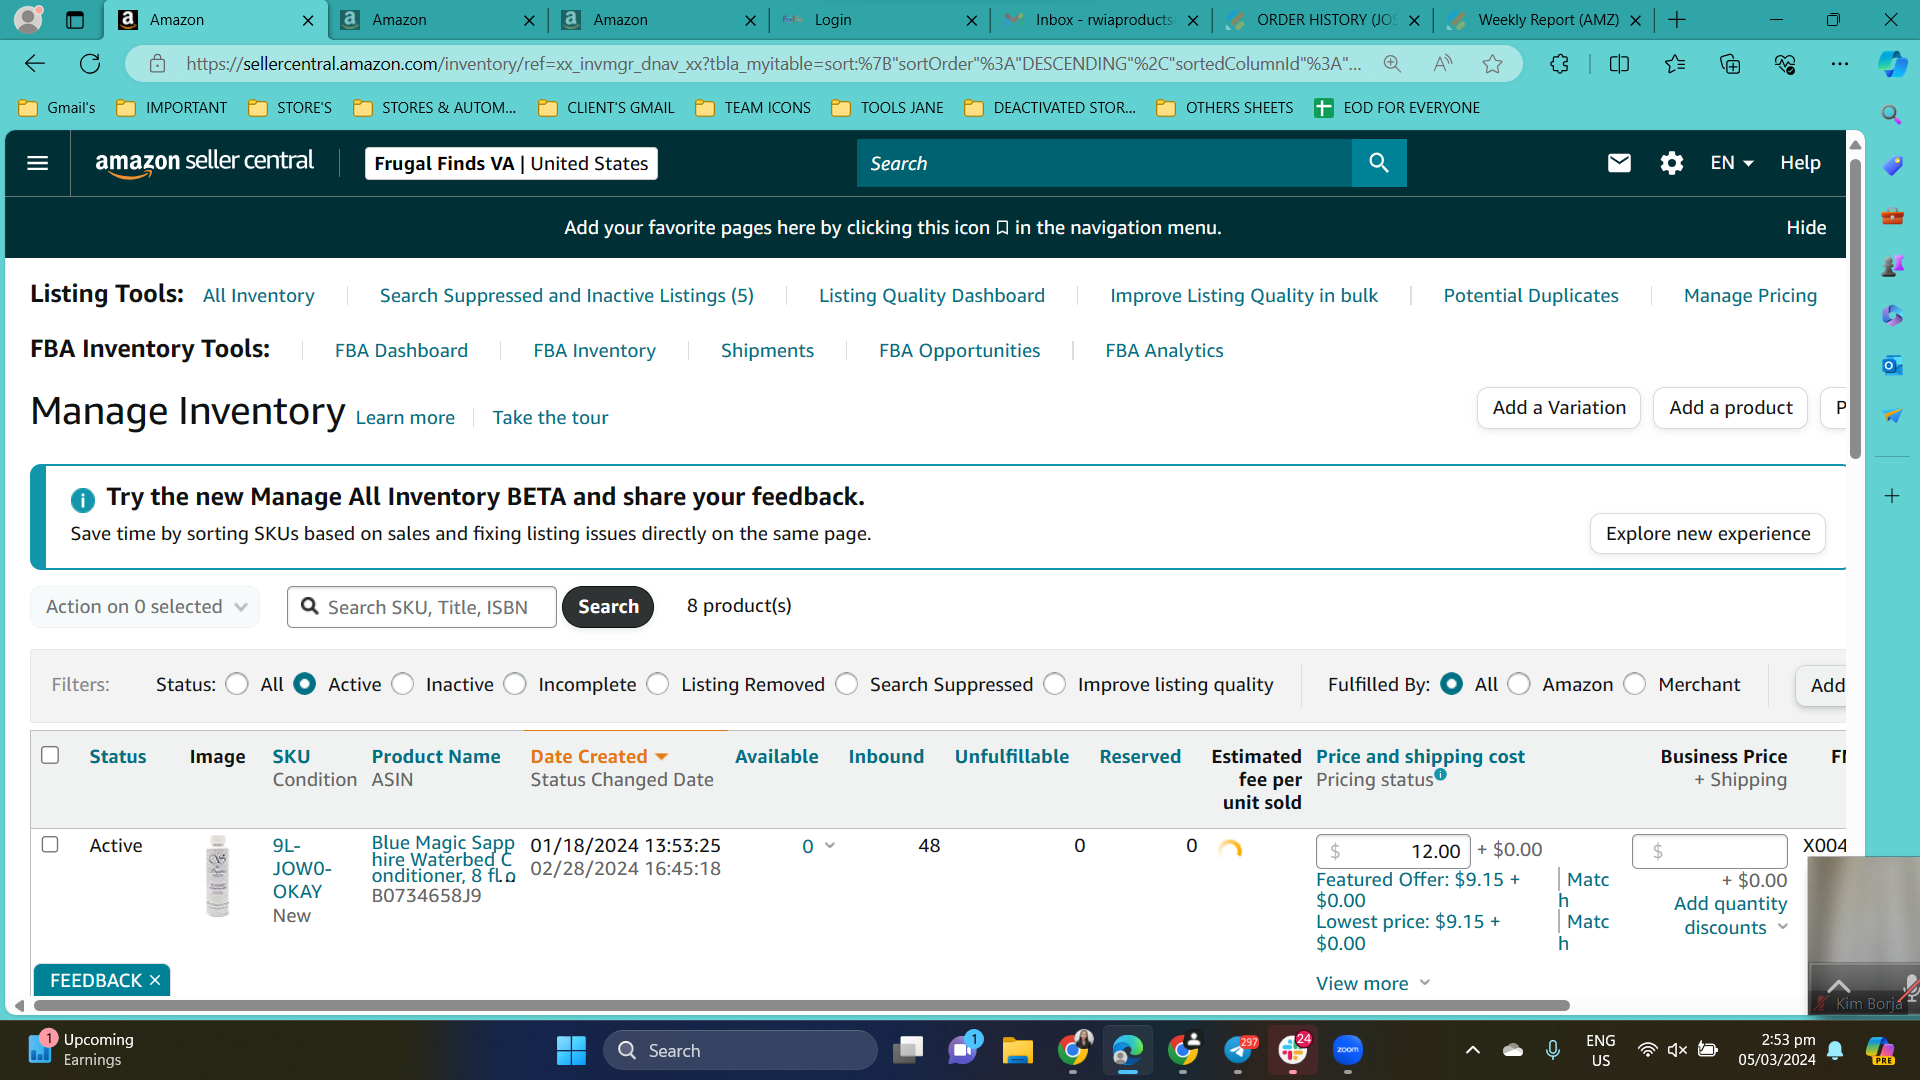Choose Amazon under Fulfilled By filter
Viewport: 1920px width, 1080px height.
pyautogui.click(x=1519, y=684)
